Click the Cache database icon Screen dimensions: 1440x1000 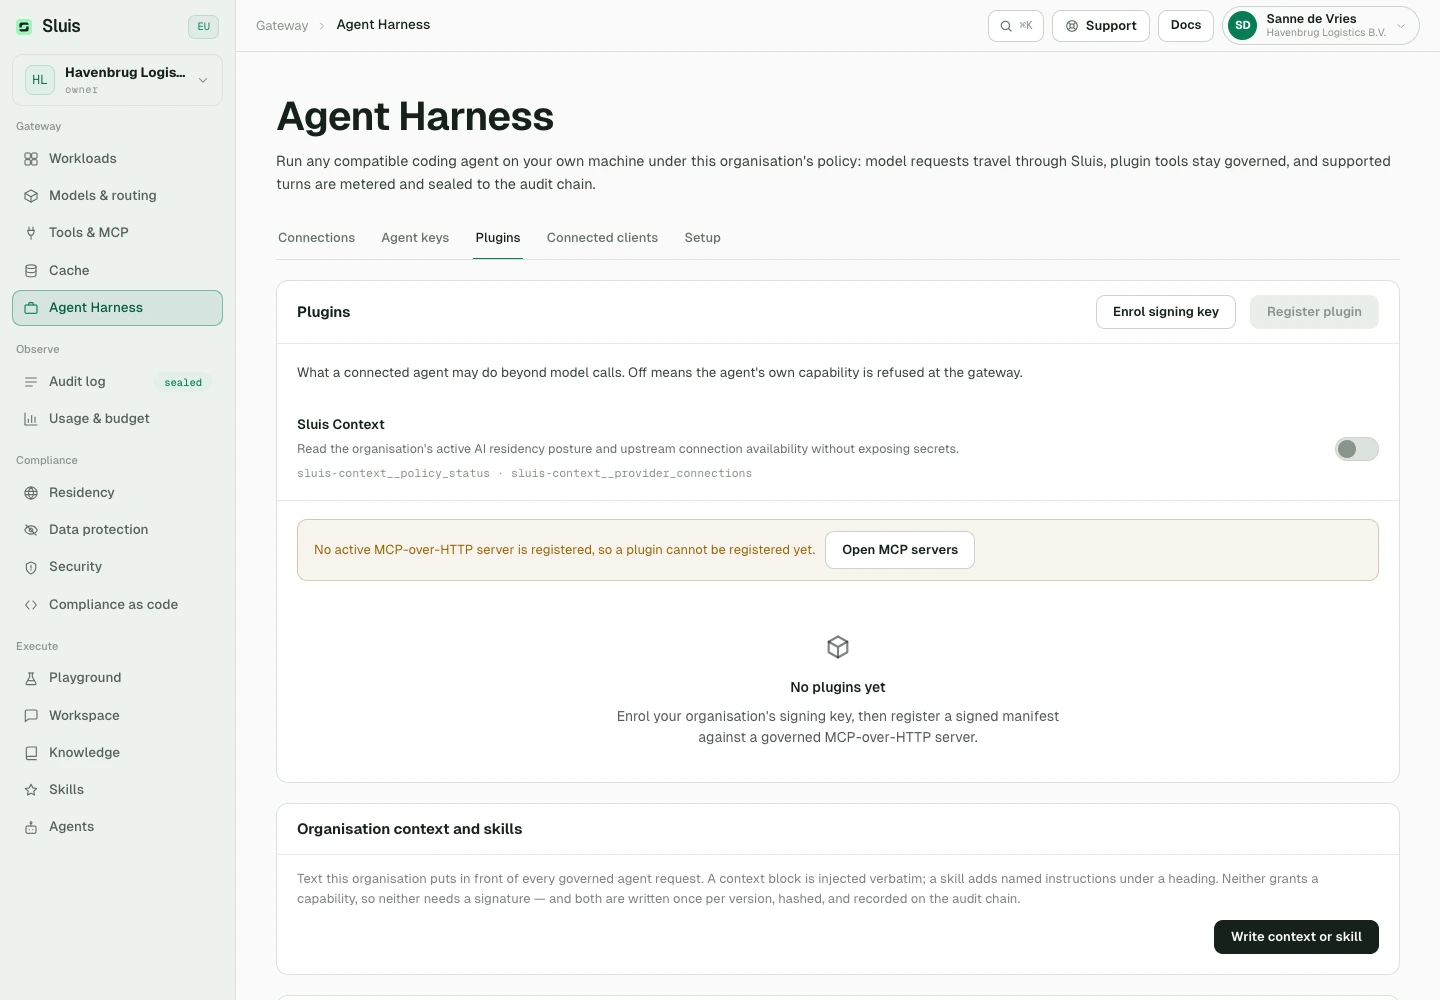(x=31, y=271)
